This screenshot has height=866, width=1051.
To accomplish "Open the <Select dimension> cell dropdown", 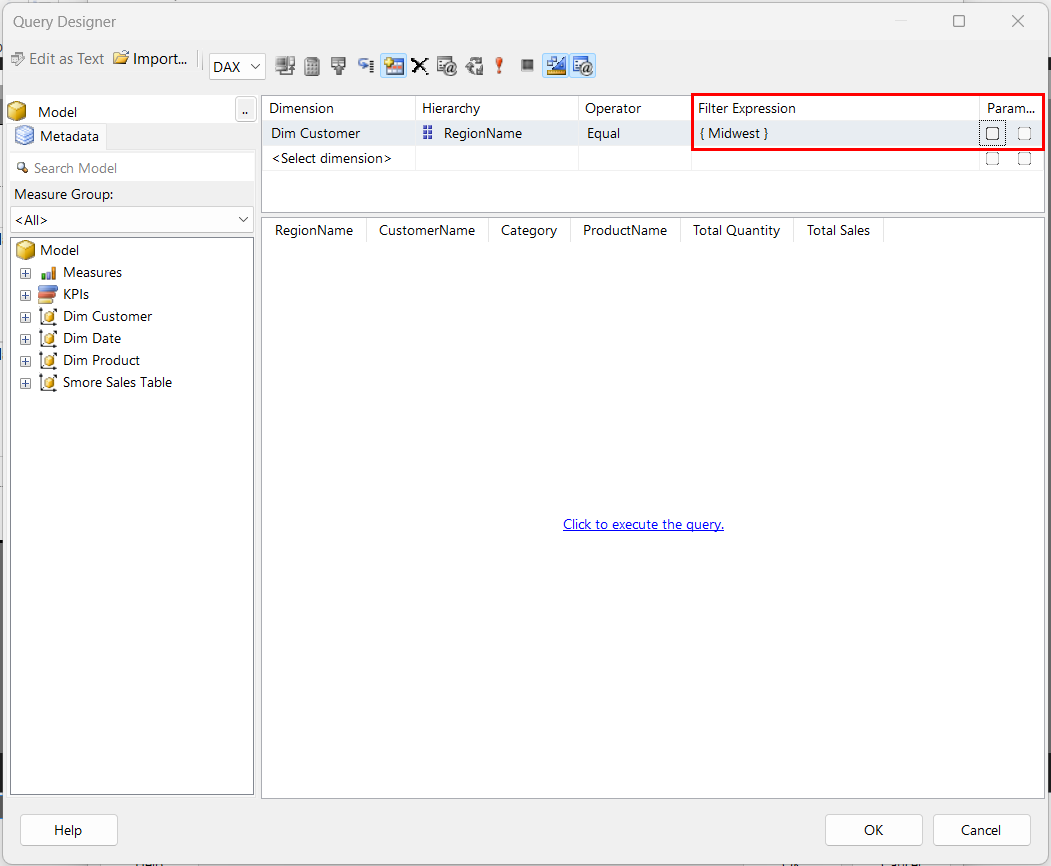I will (x=338, y=158).
